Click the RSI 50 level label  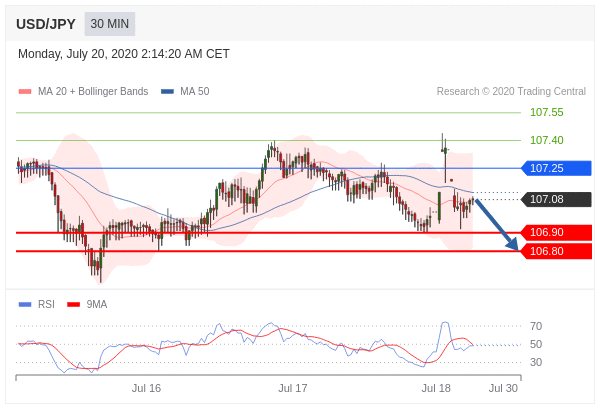[536, 344]
